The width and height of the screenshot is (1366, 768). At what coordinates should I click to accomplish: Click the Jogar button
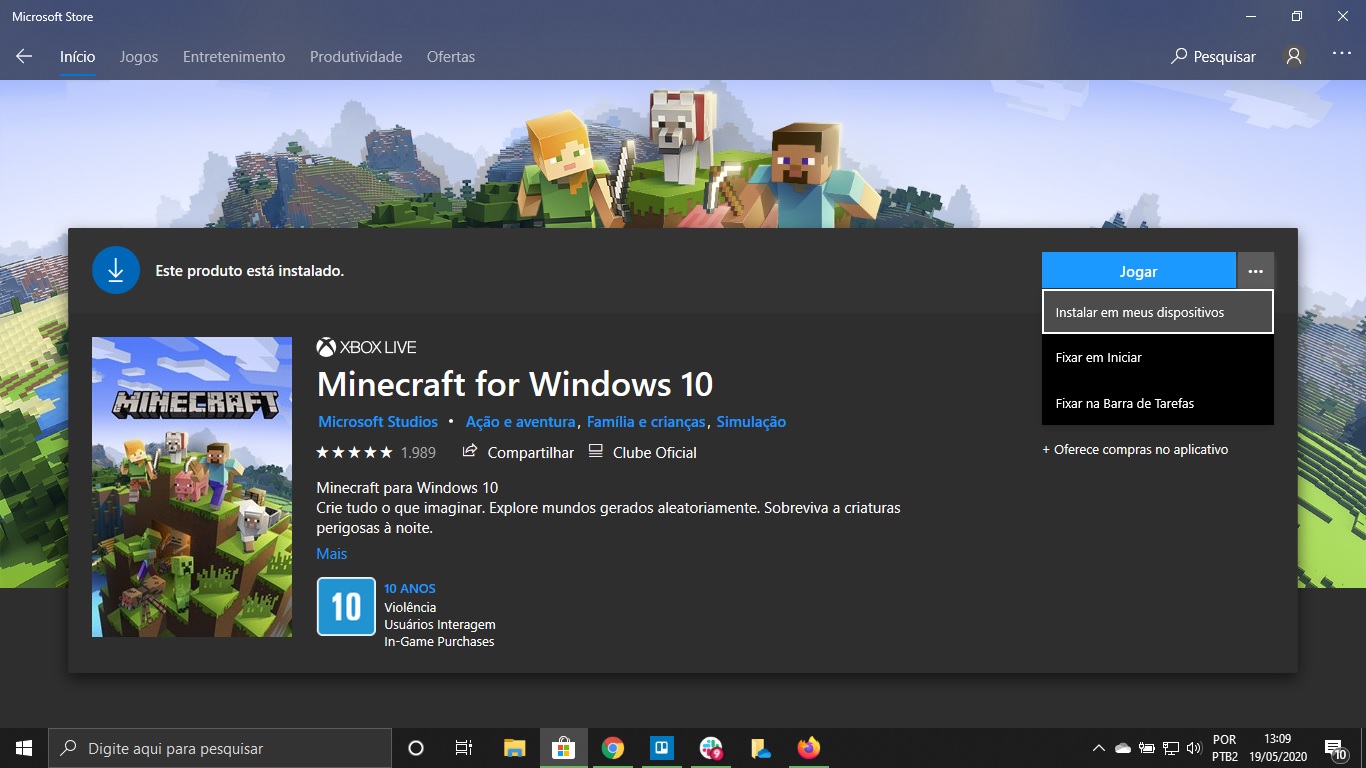(x=1138, y=271)
